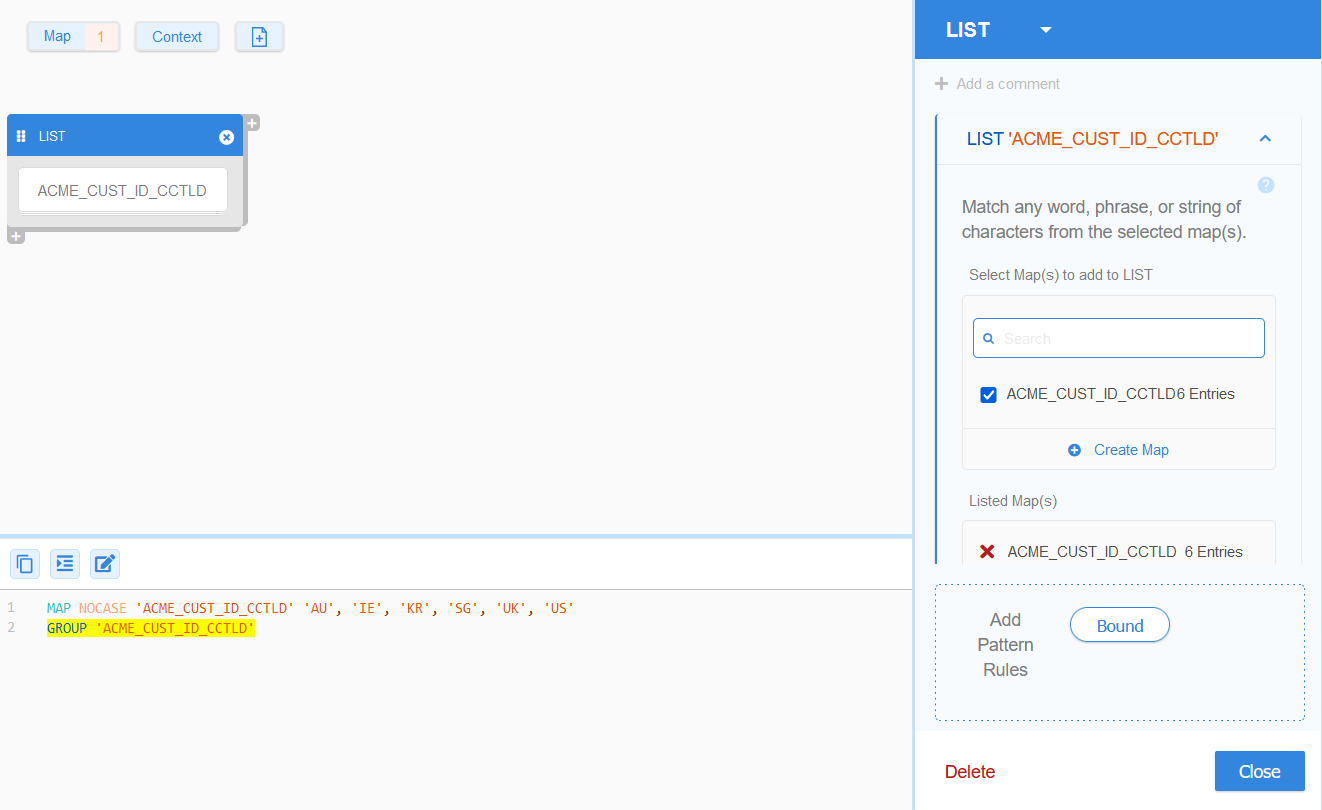Click Create Map

click(1119, 450)
